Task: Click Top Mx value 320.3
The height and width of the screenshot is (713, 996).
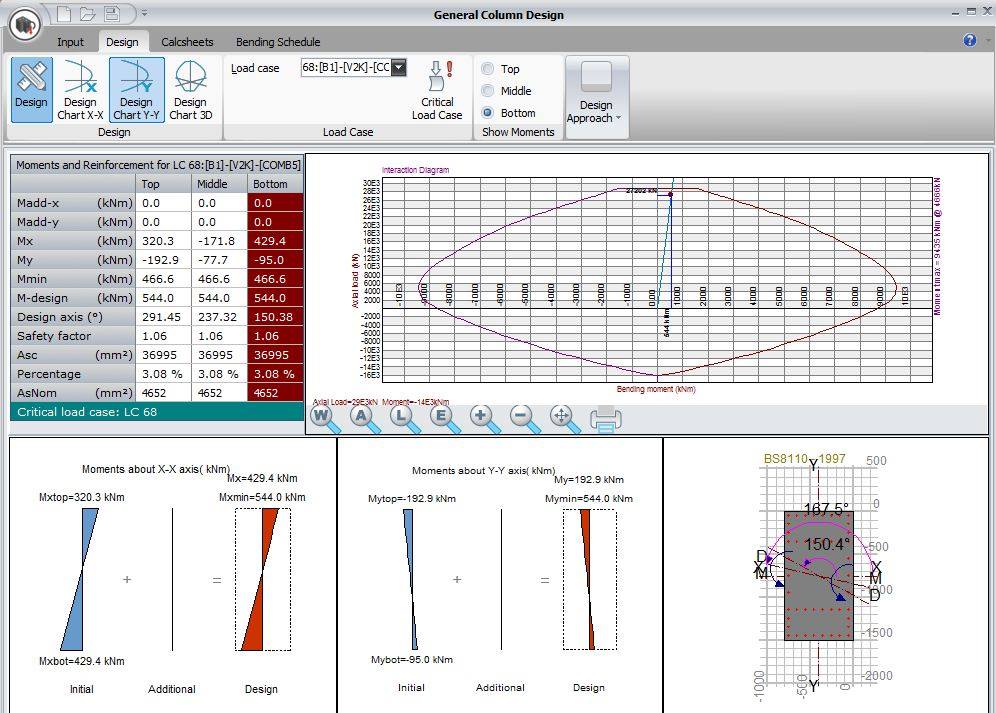Action: [x=163, y=241]
